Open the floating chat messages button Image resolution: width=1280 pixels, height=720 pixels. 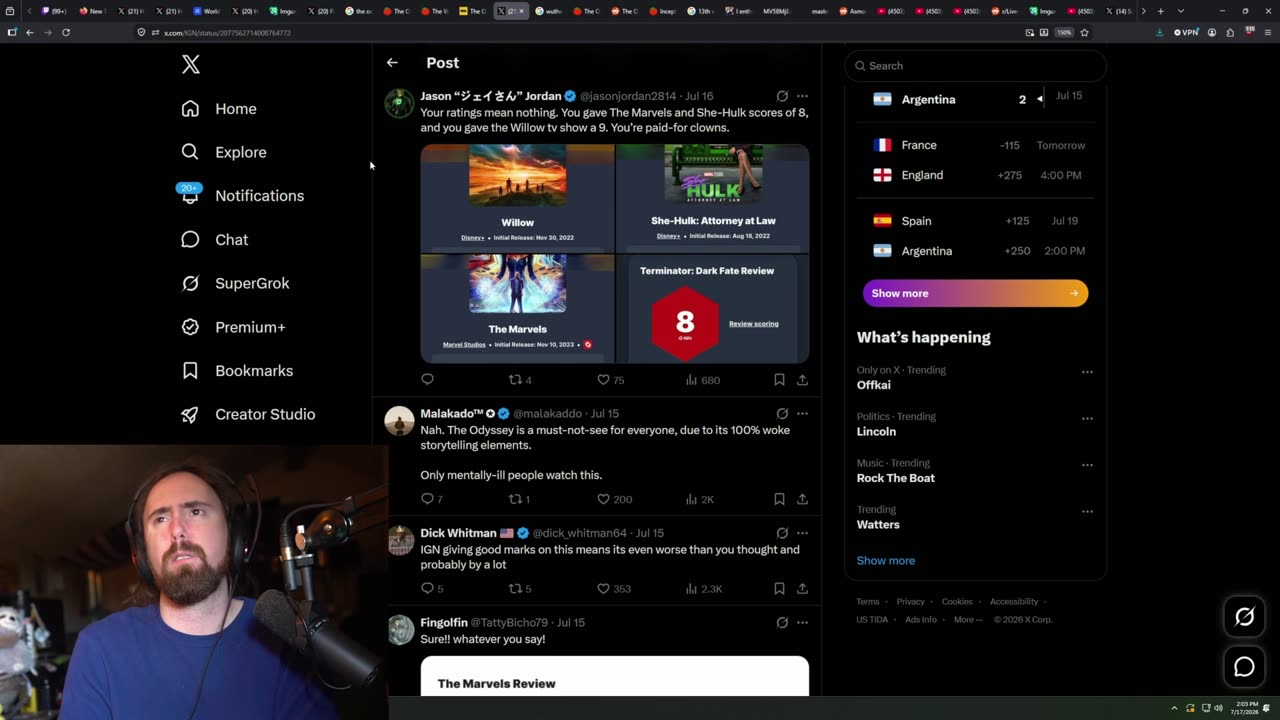tap(1244, 667)
